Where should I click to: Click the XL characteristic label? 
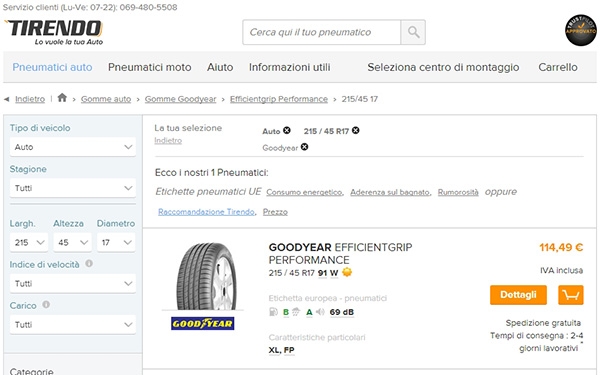point(274,350)
